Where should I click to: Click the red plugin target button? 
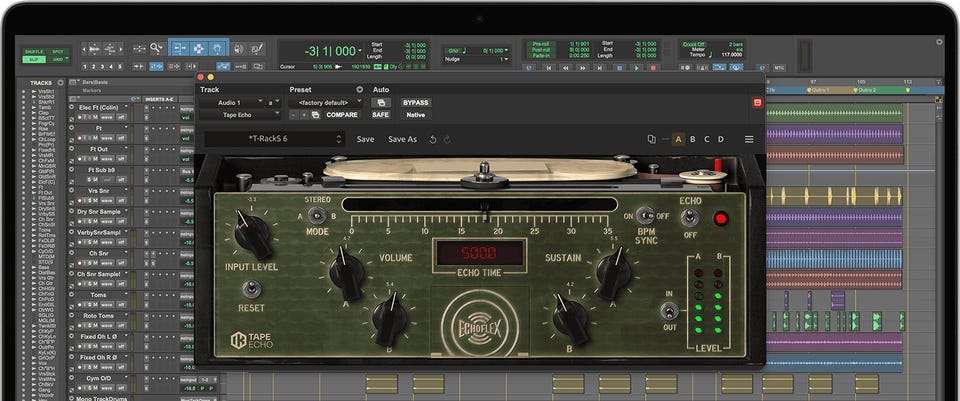(757, 102)
